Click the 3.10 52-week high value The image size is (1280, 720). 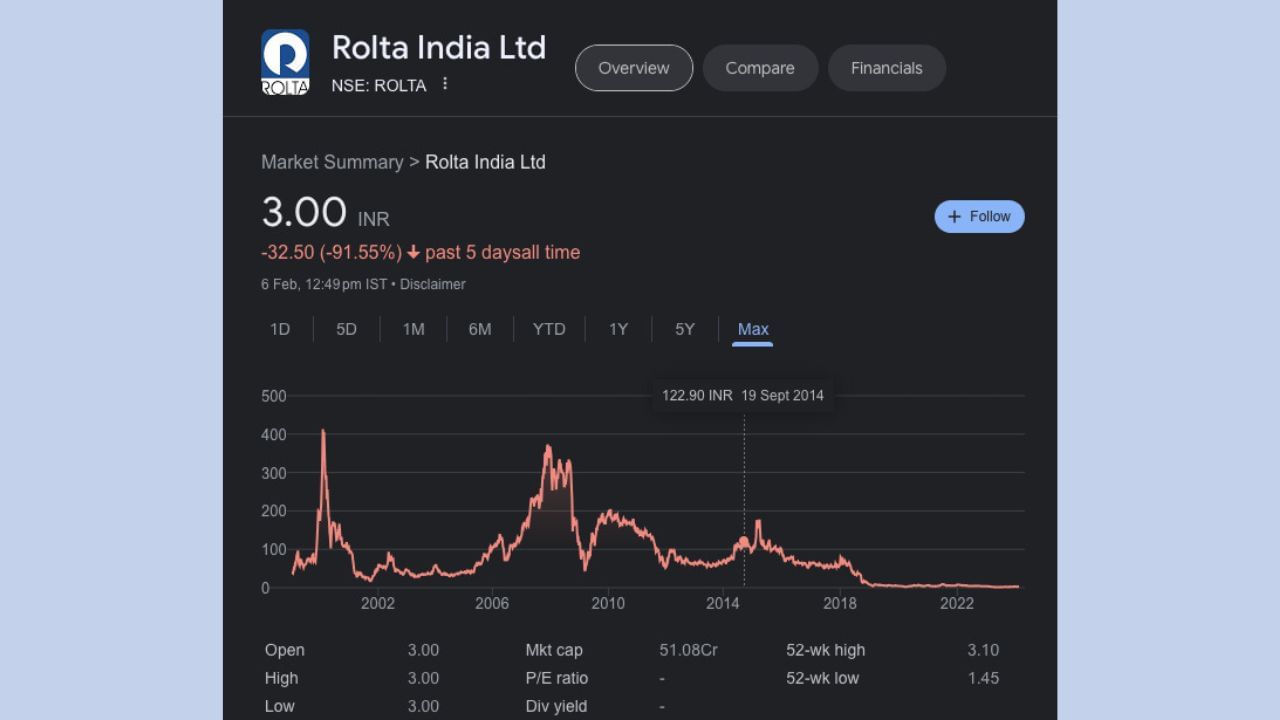pyautogui.click(x=983, y=650)
